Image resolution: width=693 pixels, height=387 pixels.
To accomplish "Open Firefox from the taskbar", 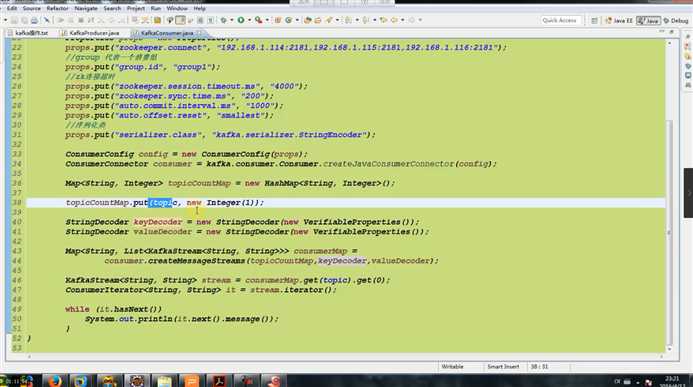I will (54, 380).
